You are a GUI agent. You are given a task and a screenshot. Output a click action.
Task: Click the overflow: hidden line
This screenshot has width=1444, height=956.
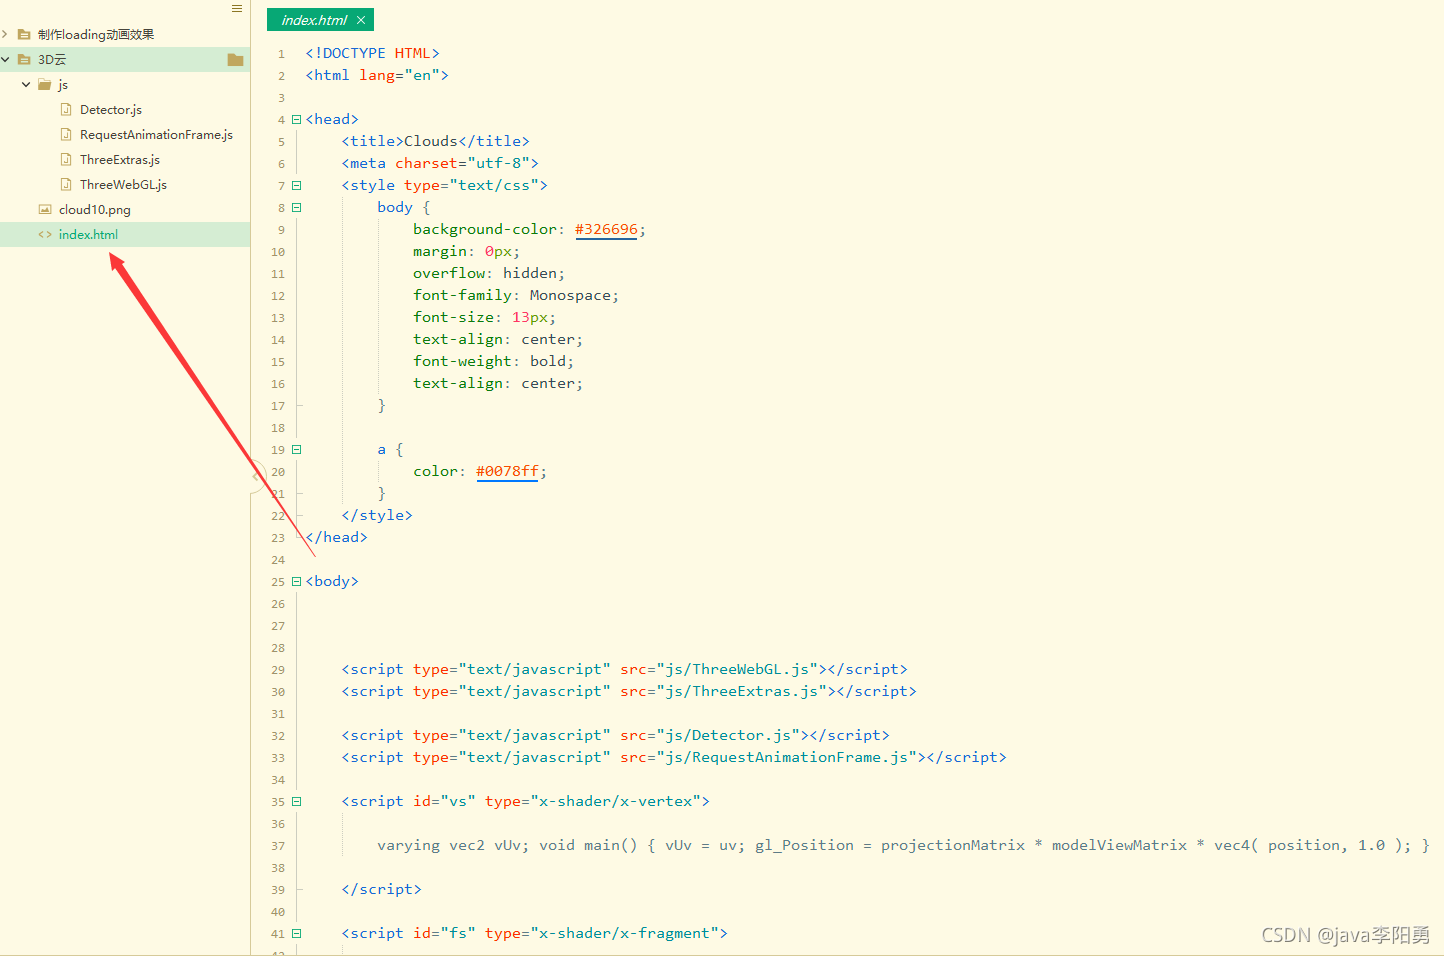click(489, 273)
